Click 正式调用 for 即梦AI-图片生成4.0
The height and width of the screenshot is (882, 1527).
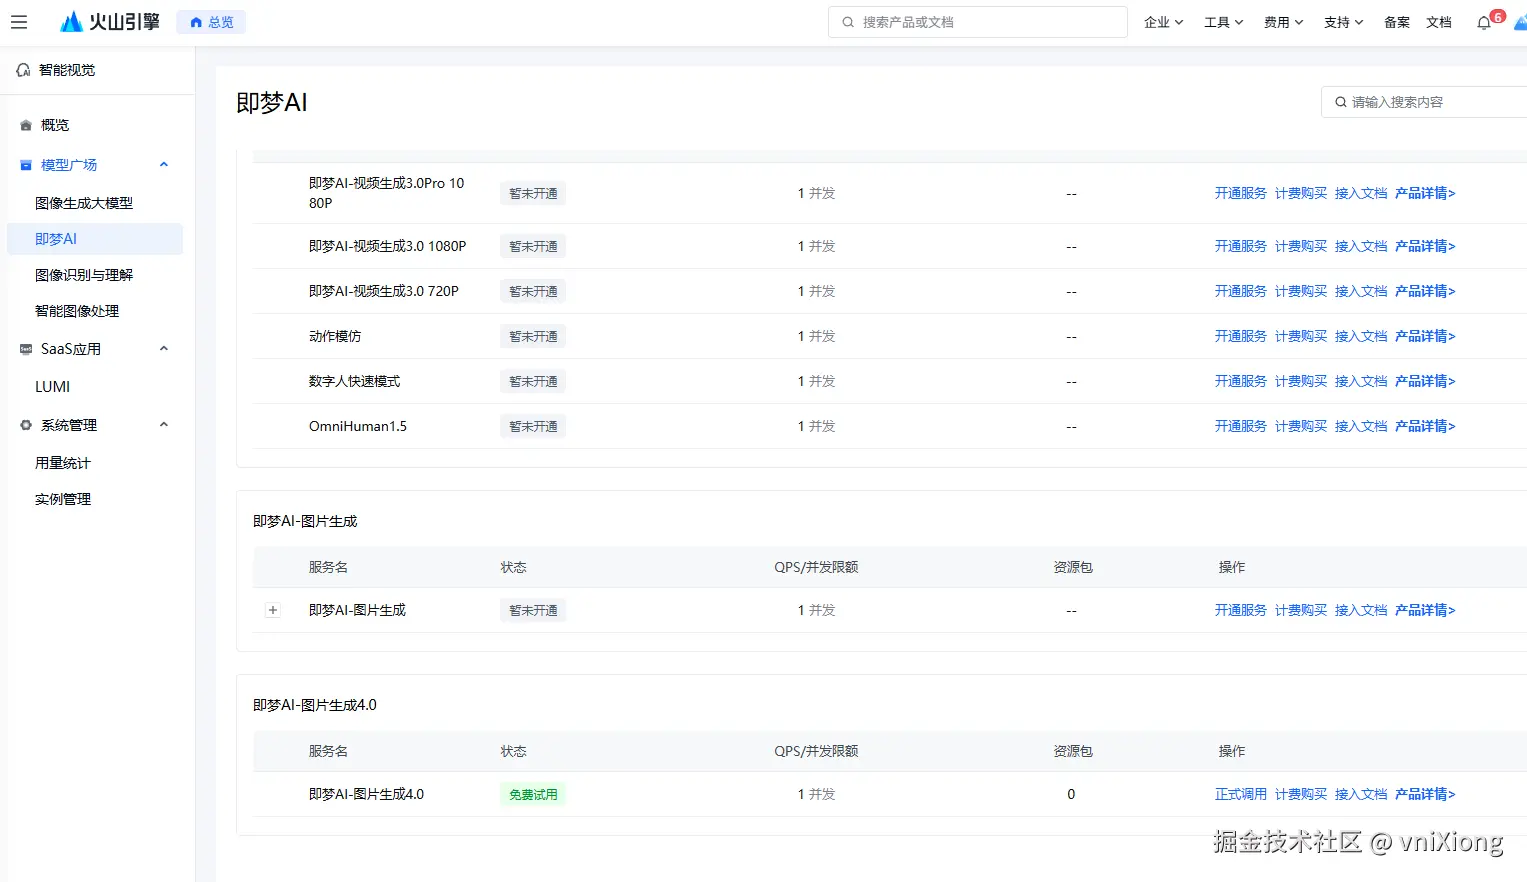pyautogui.click(x=1241, y=794)
